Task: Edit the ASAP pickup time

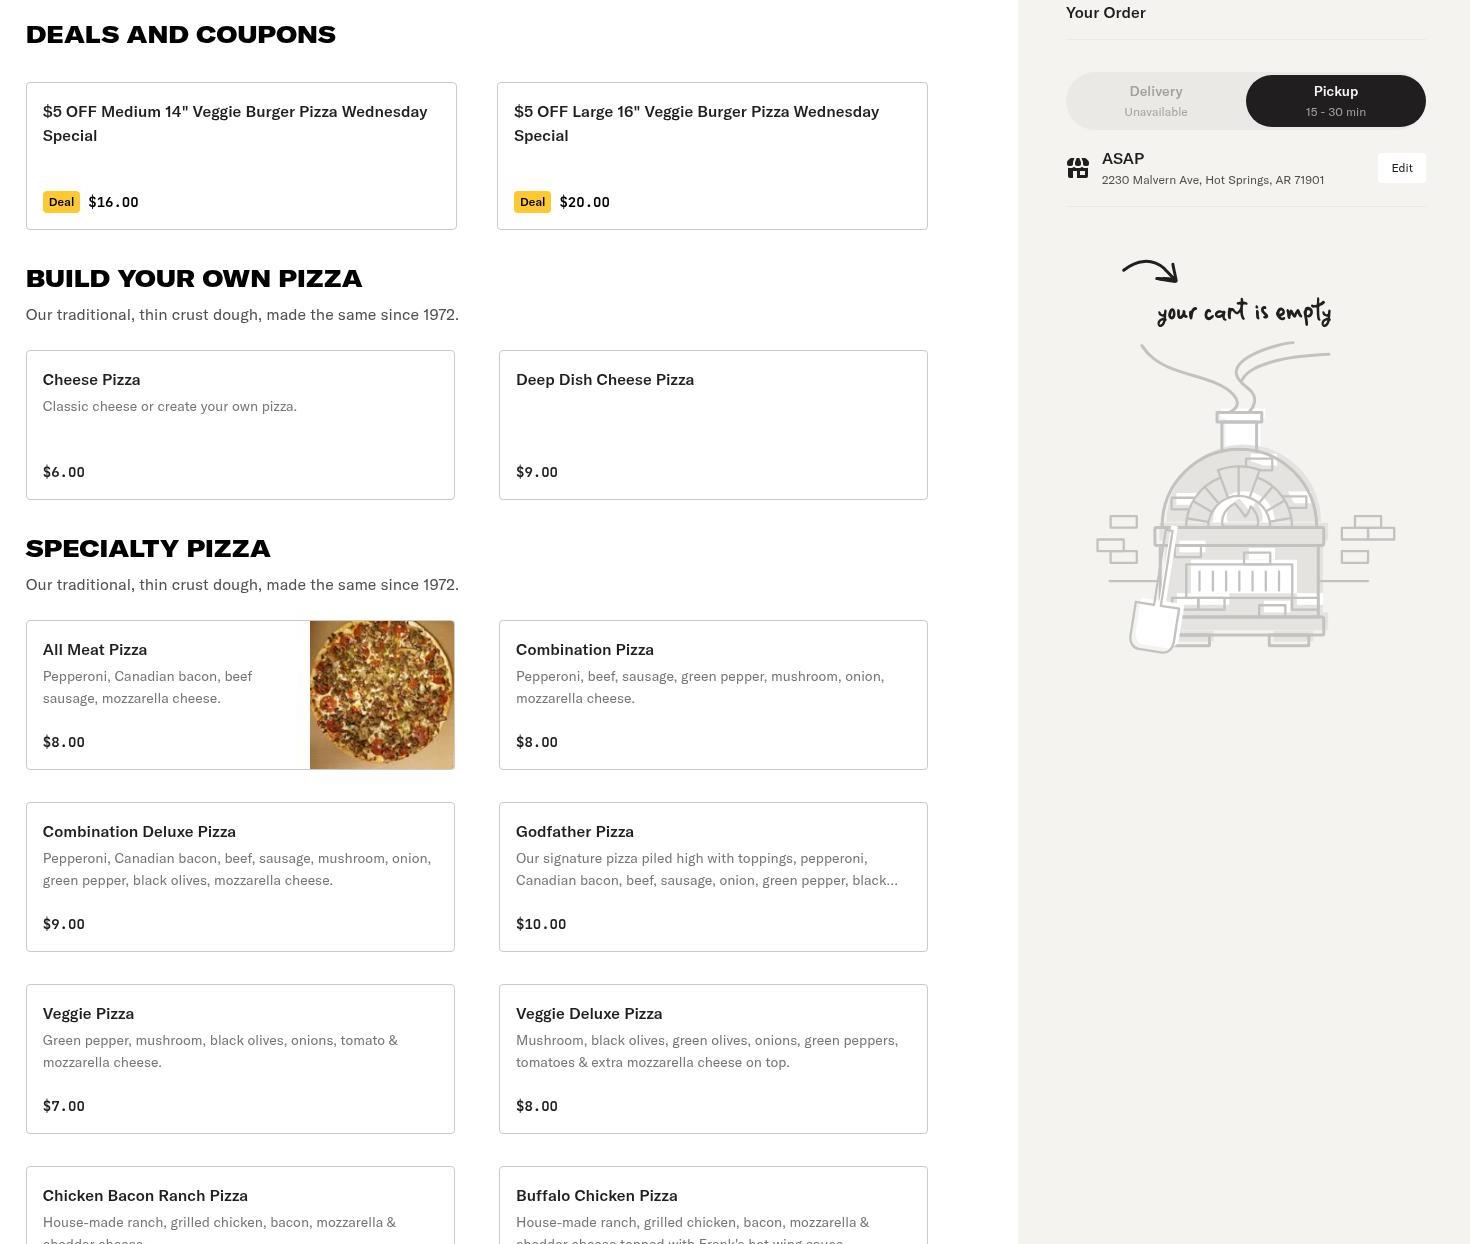Action: pos(1401,168)
